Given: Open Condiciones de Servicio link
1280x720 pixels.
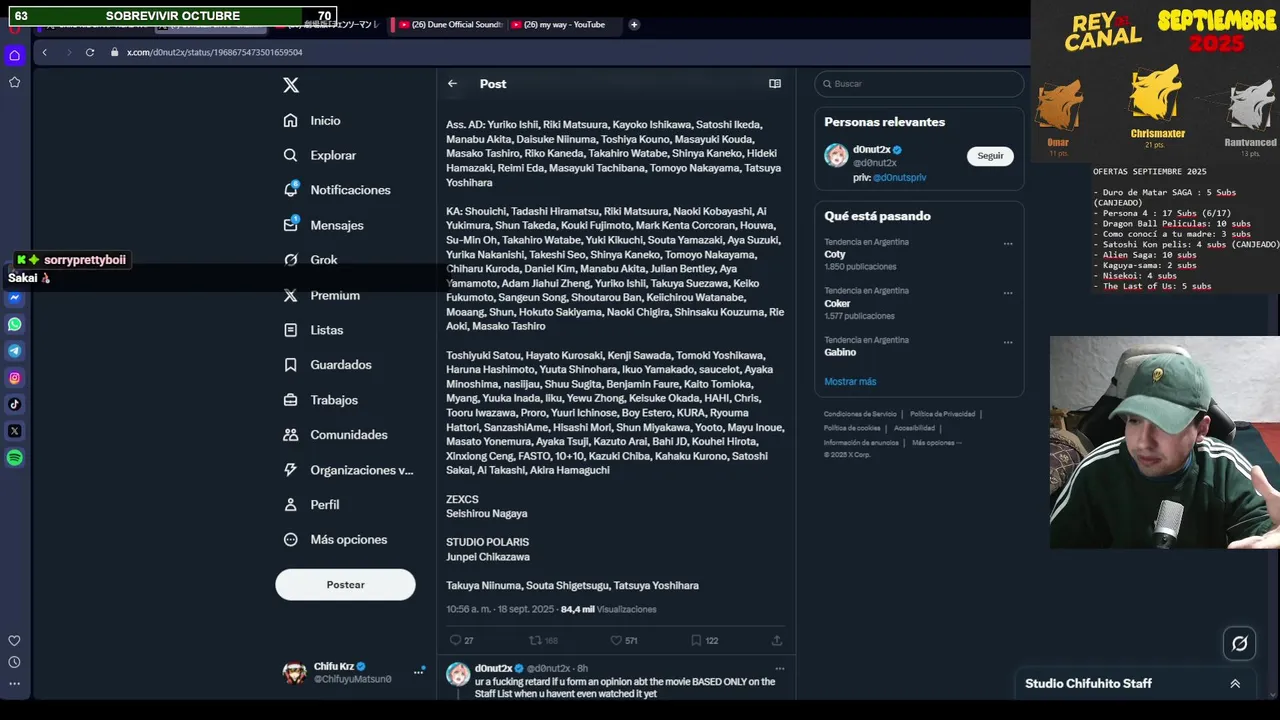Looking at the screenshot, I should click(x=860, y=414).
